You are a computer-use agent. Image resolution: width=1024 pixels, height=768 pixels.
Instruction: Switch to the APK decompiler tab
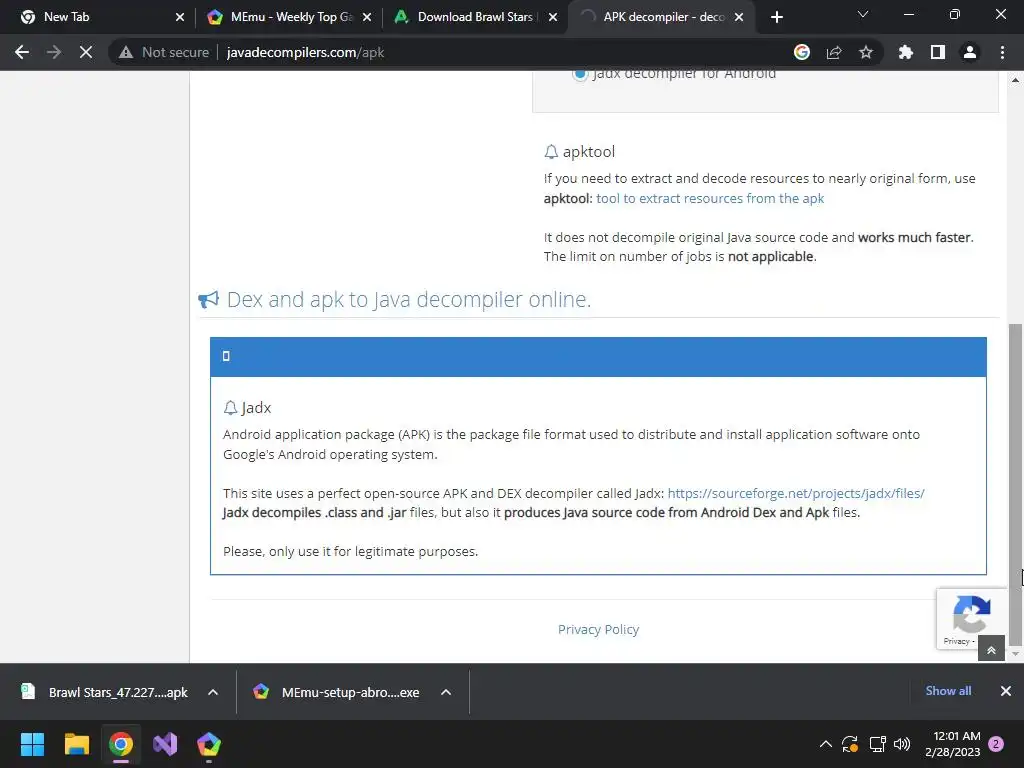click(663, 17)
